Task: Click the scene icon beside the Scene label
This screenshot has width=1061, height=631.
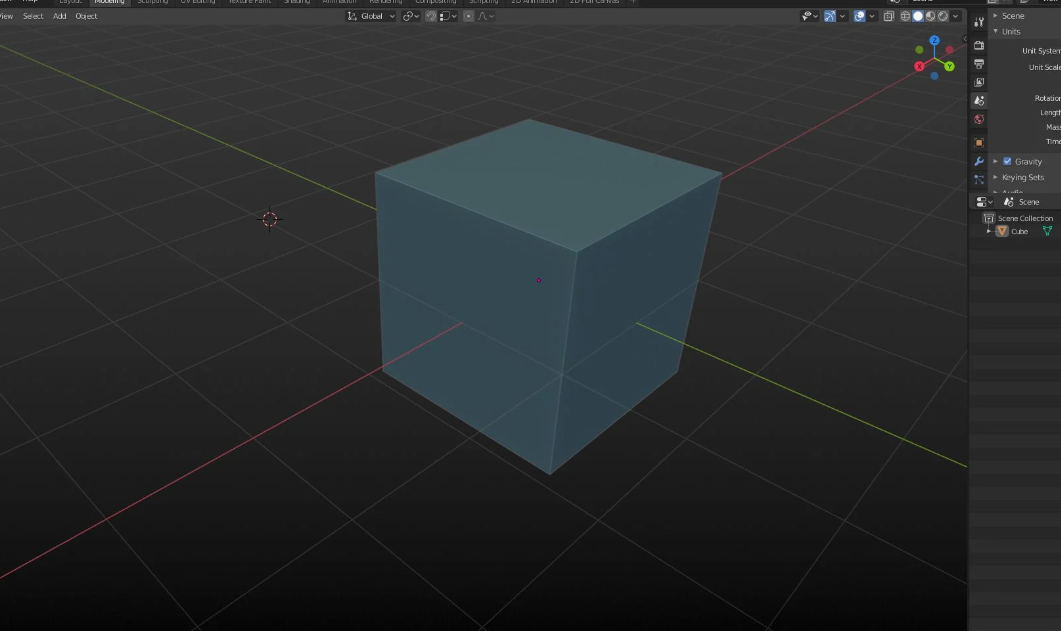Action: coord(1008,202)
